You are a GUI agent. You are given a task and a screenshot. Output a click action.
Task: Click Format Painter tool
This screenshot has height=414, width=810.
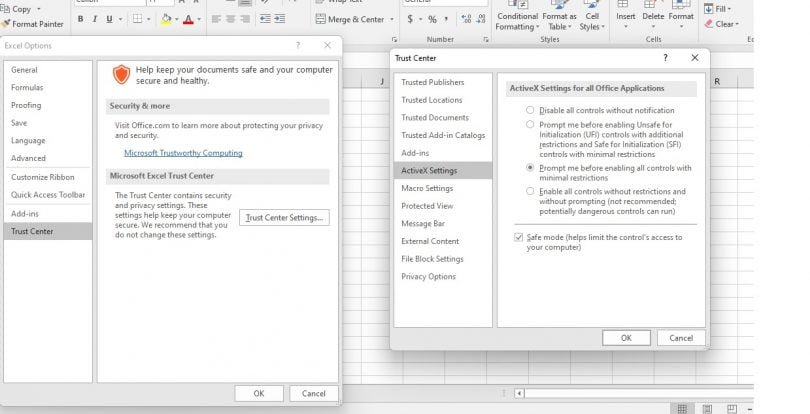tap(32, 24)
